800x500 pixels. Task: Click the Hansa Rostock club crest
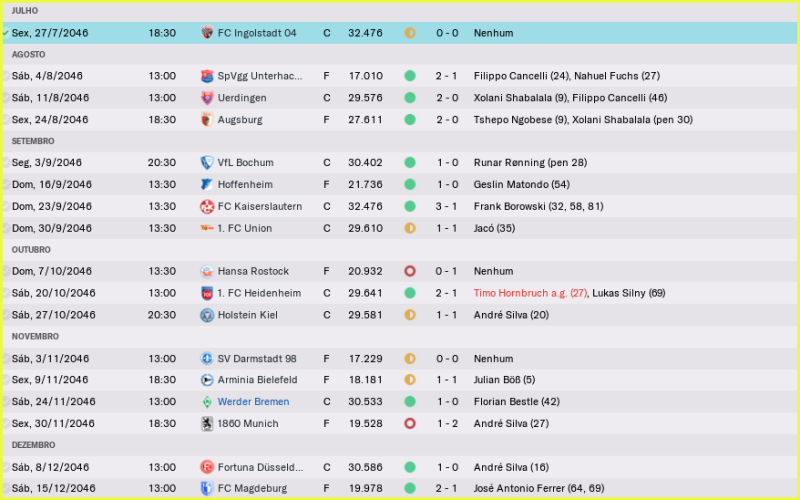(207, 272)
